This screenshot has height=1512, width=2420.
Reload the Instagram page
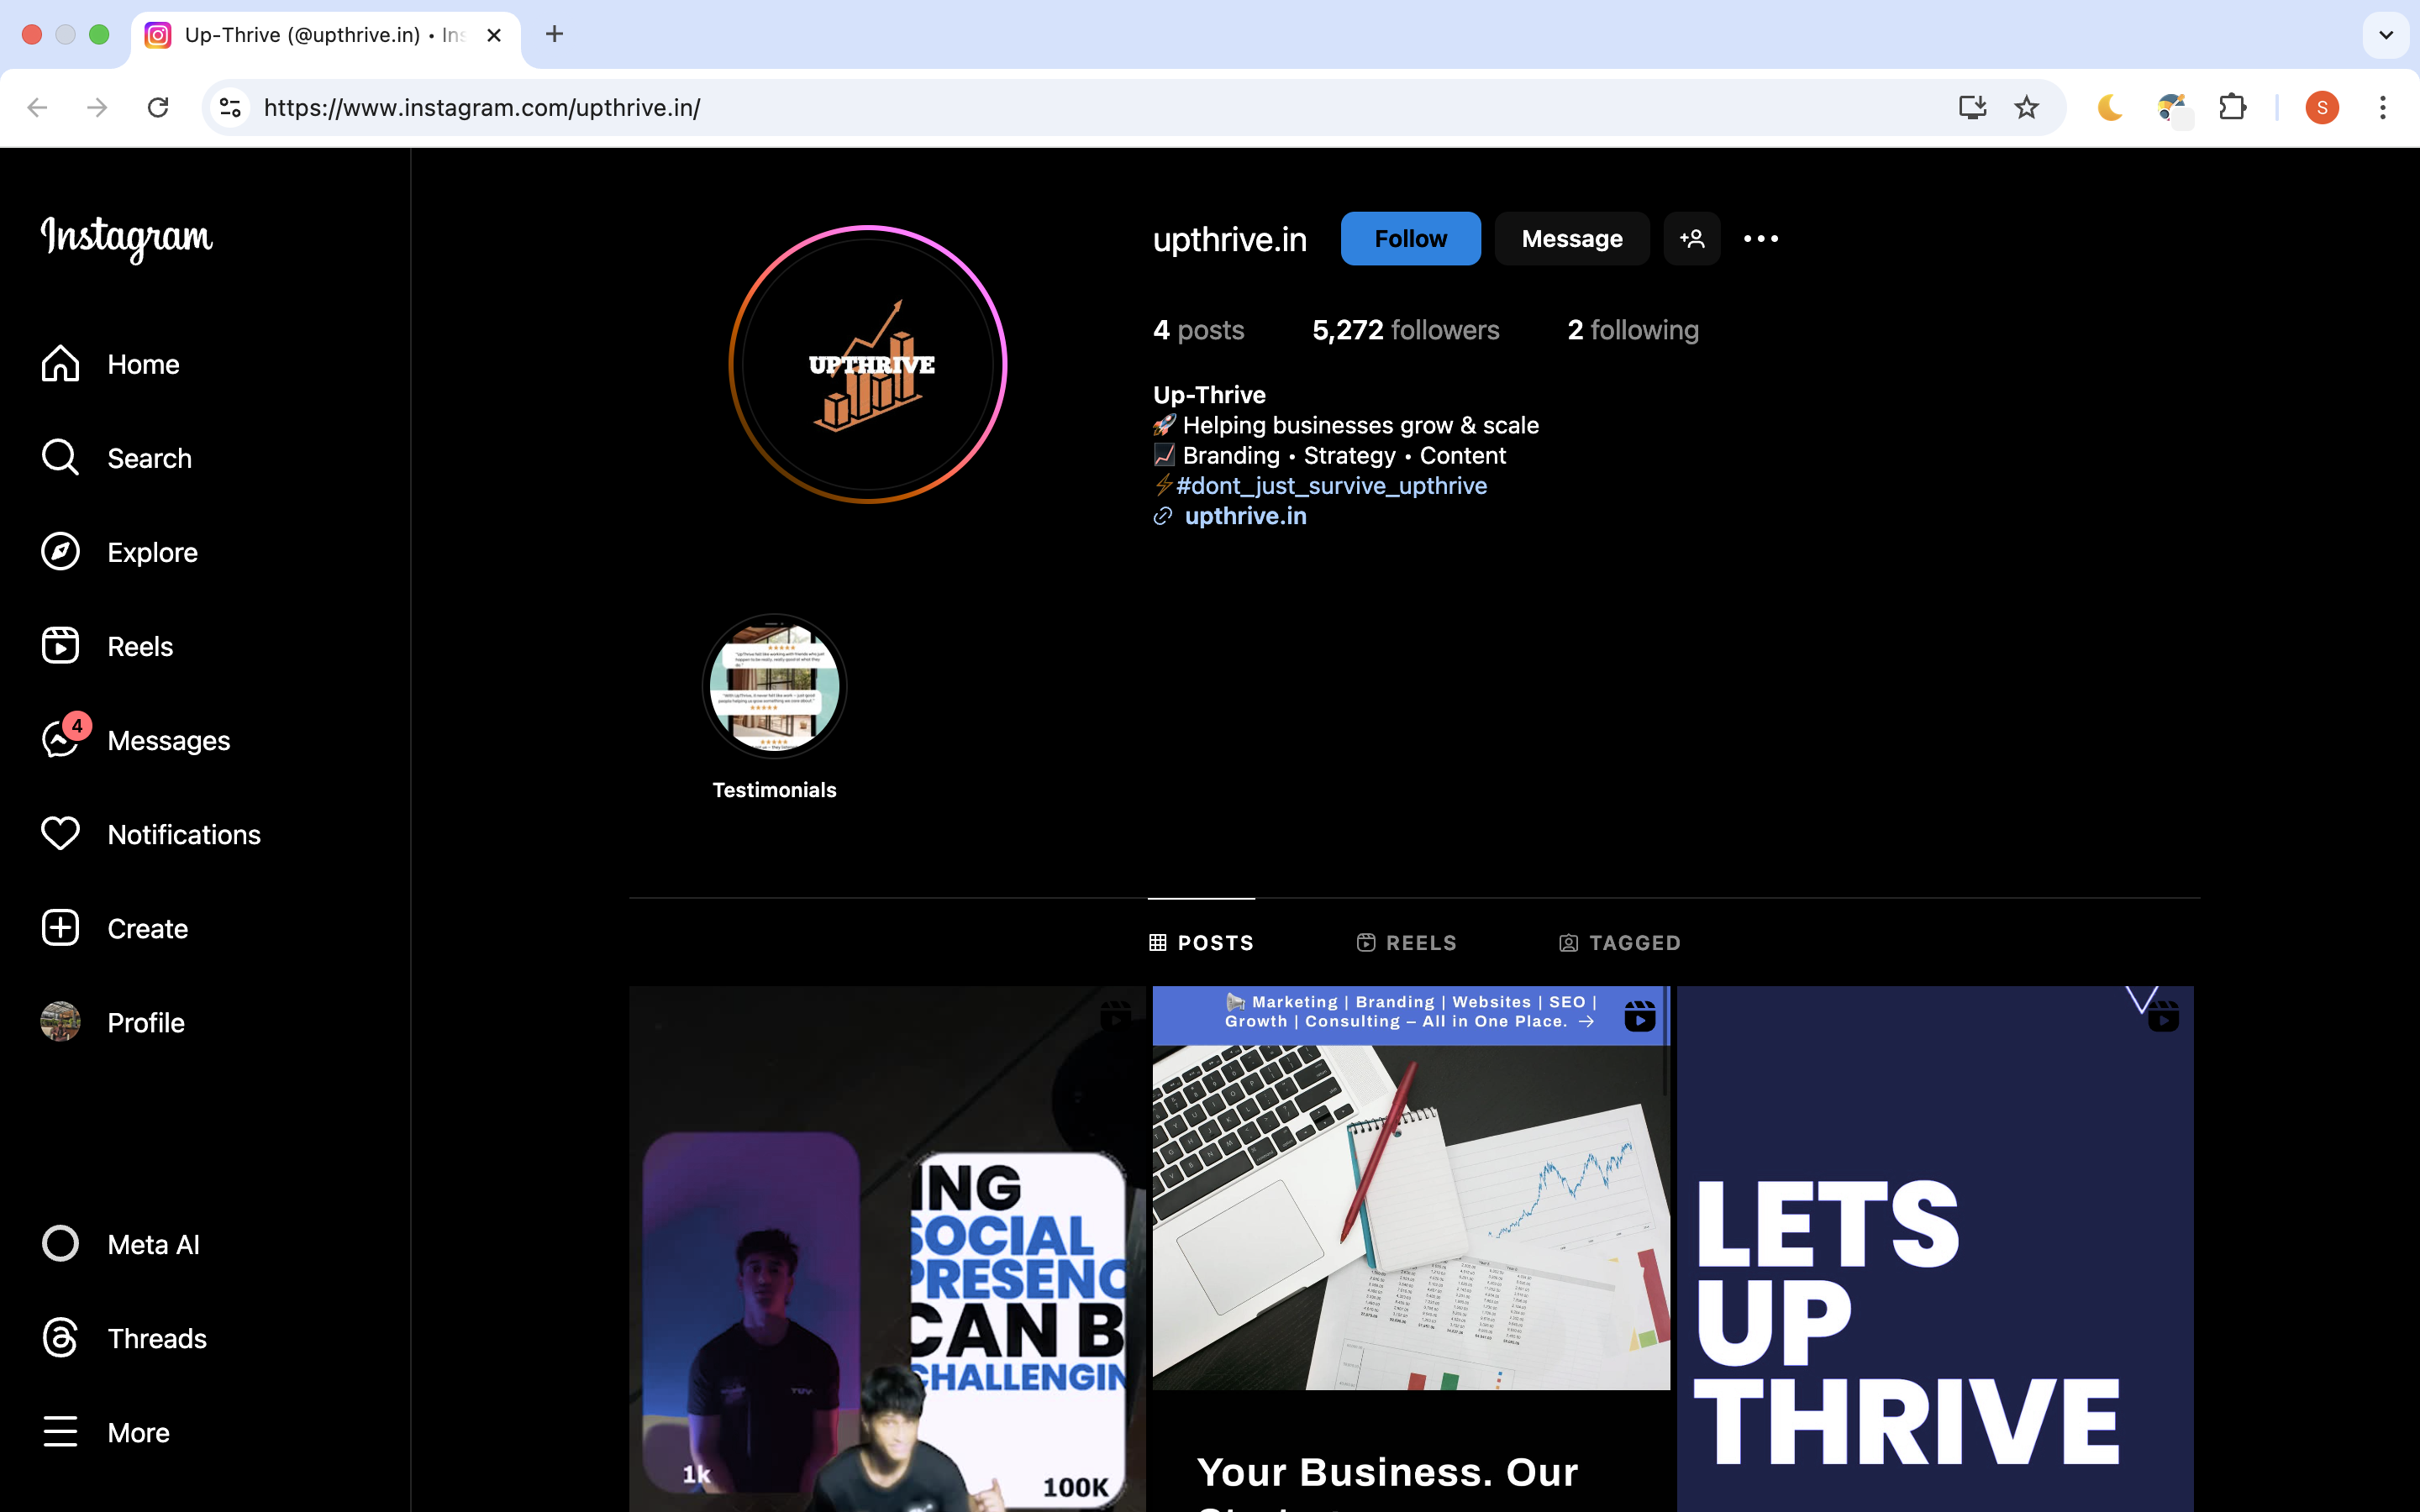tap(158, 107)
